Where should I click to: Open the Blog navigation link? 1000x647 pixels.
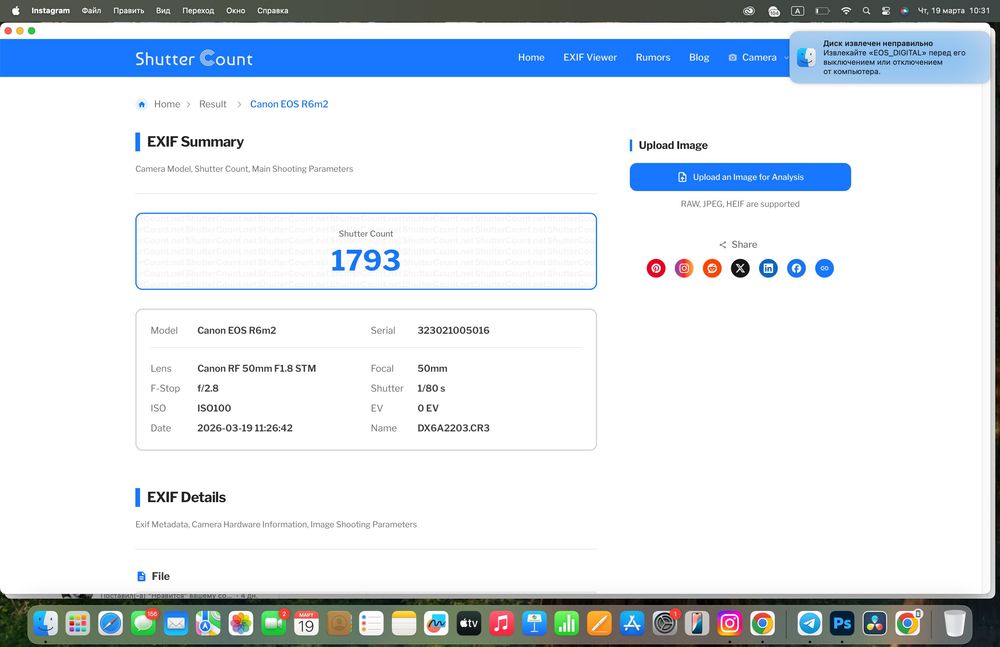pos(699,57)
